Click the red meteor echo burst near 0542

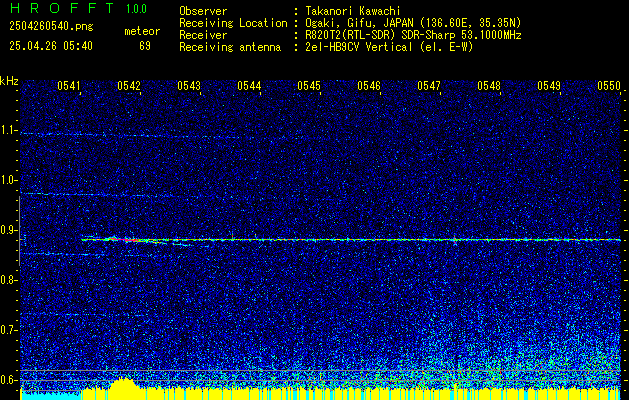coord(125,240)
